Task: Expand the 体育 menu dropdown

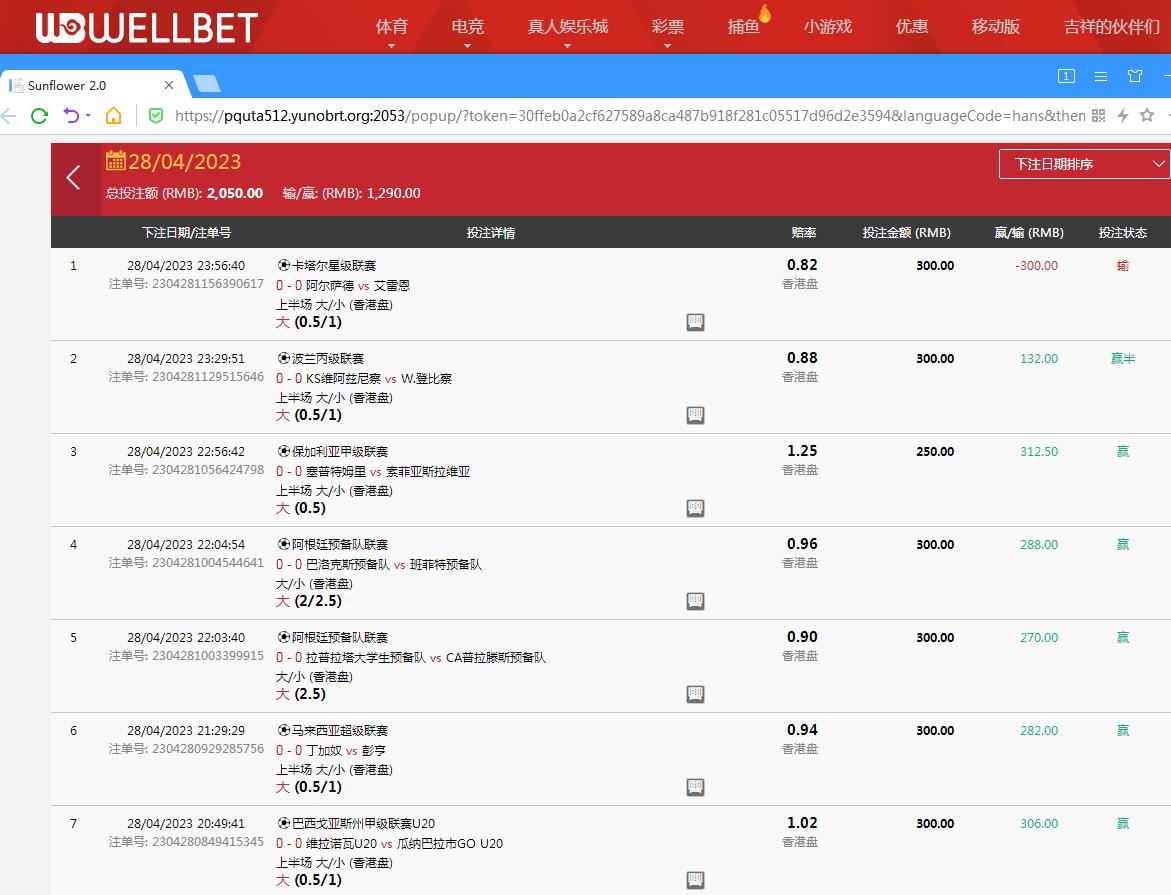Action: (391, 45)
